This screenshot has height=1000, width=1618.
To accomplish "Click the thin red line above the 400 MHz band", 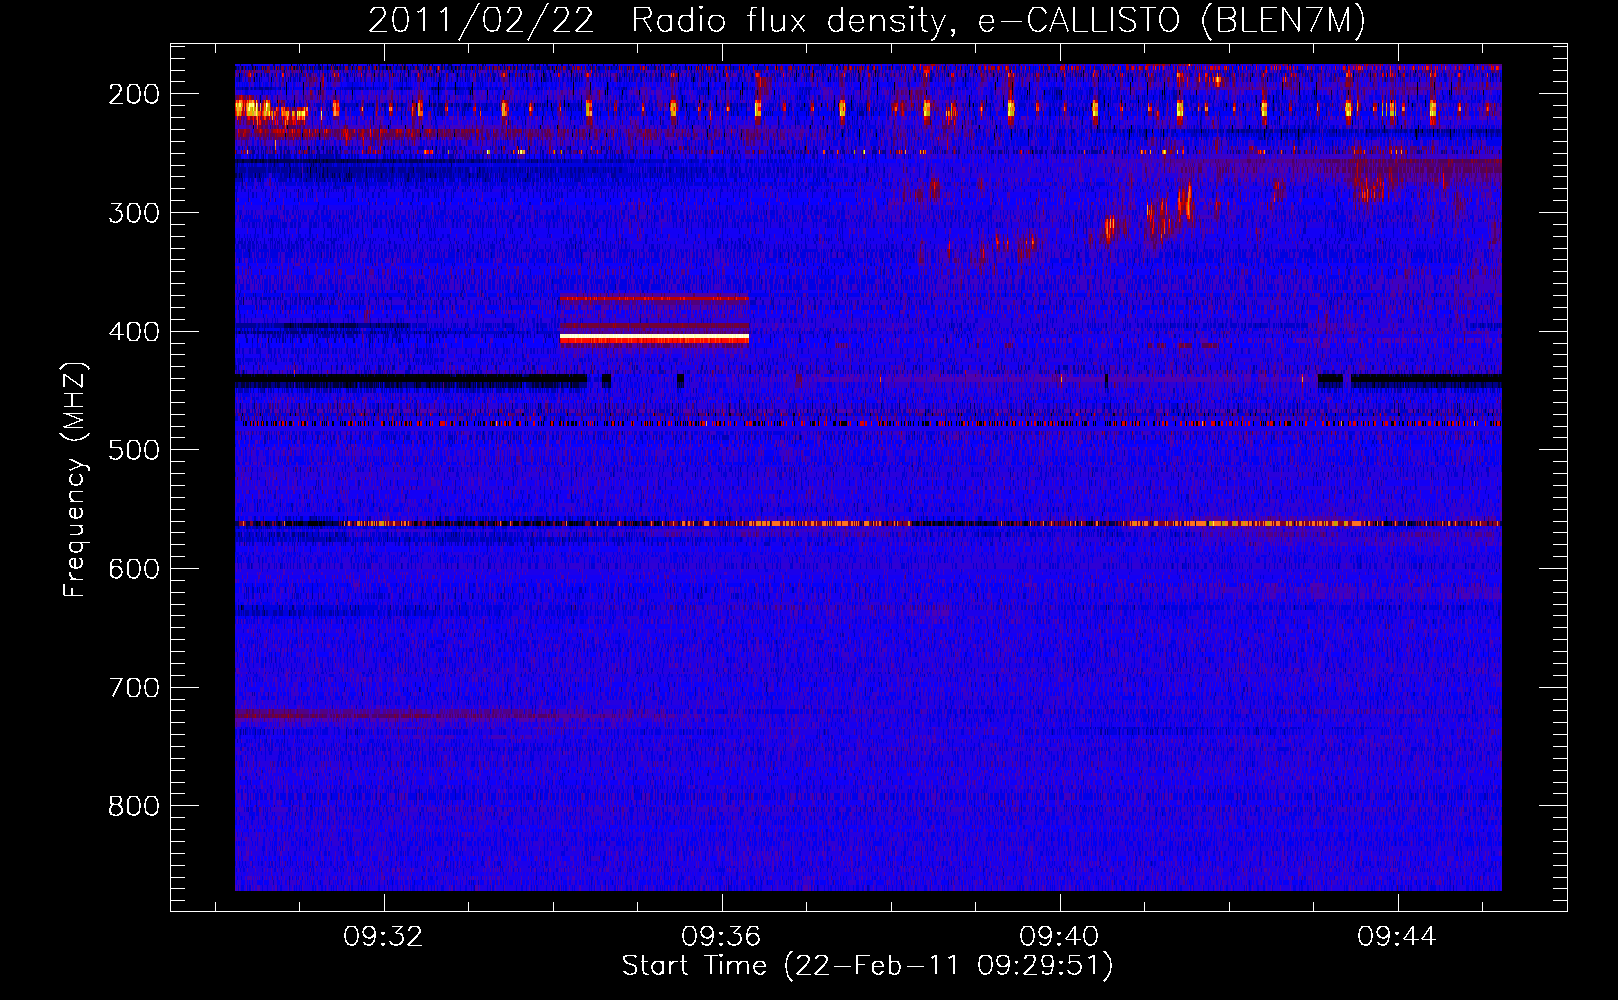I will click(654, 298).
